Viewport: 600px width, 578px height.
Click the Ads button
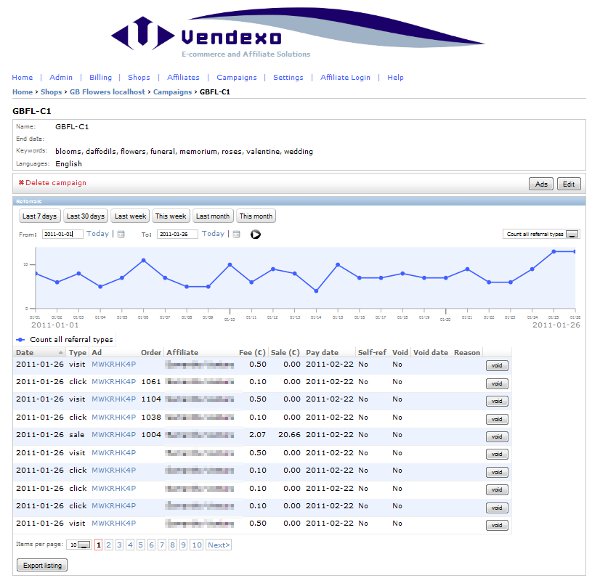coord(541,184)
